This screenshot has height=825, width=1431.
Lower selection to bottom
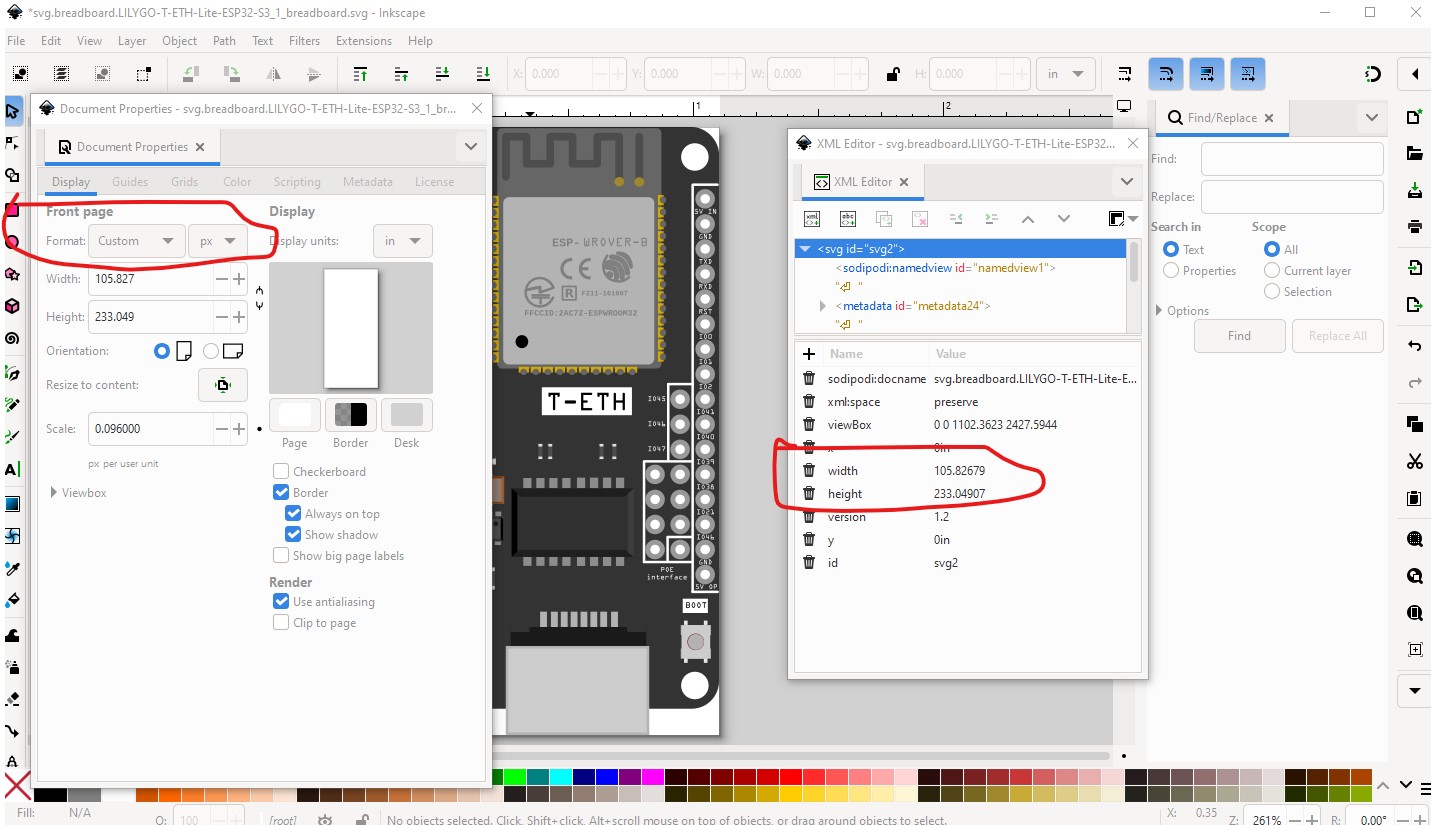coord(484,73)
